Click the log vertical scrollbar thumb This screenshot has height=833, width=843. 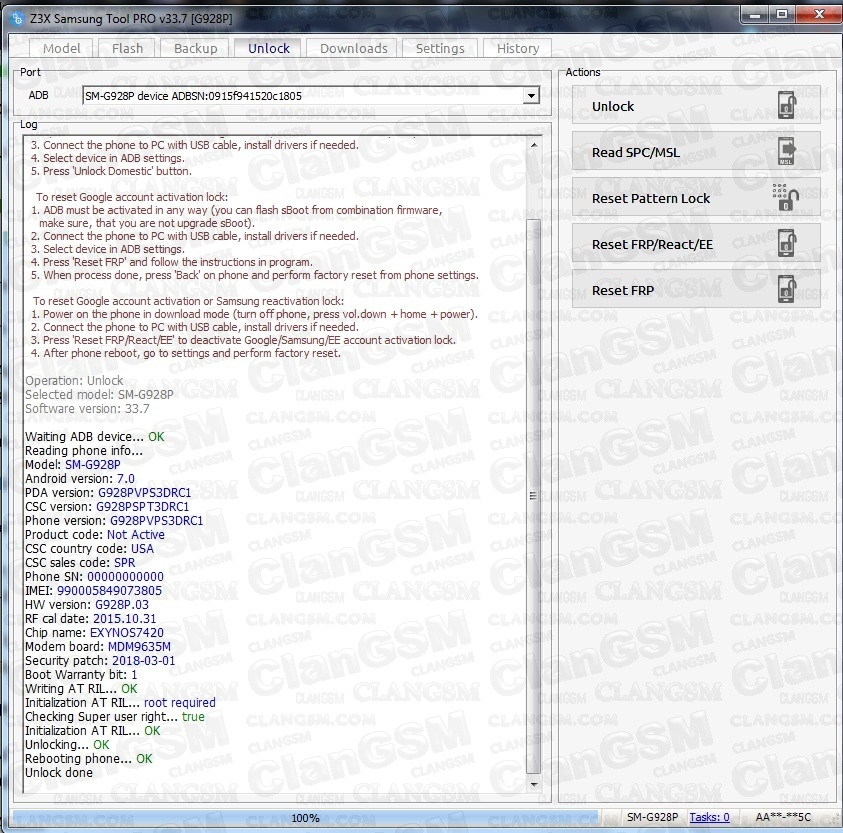(x=533, y=495)
